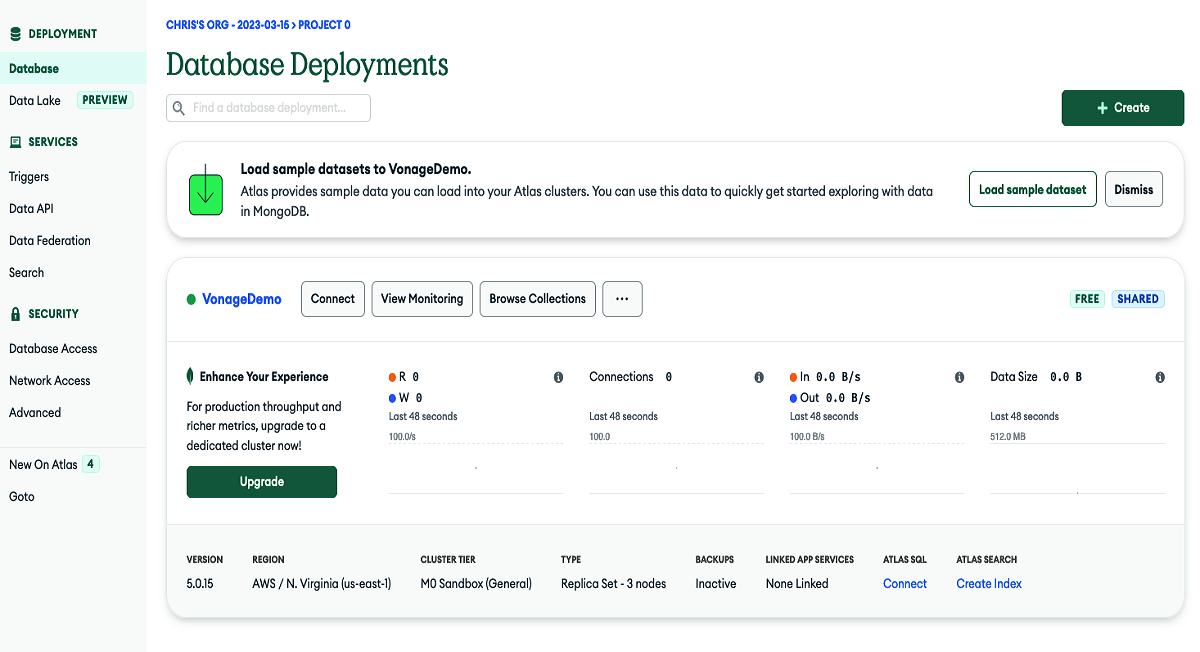This screenshot has height=652, width=1200.
Task: Click the R/W operations mini chart
Action: click(x=476, y=468)
